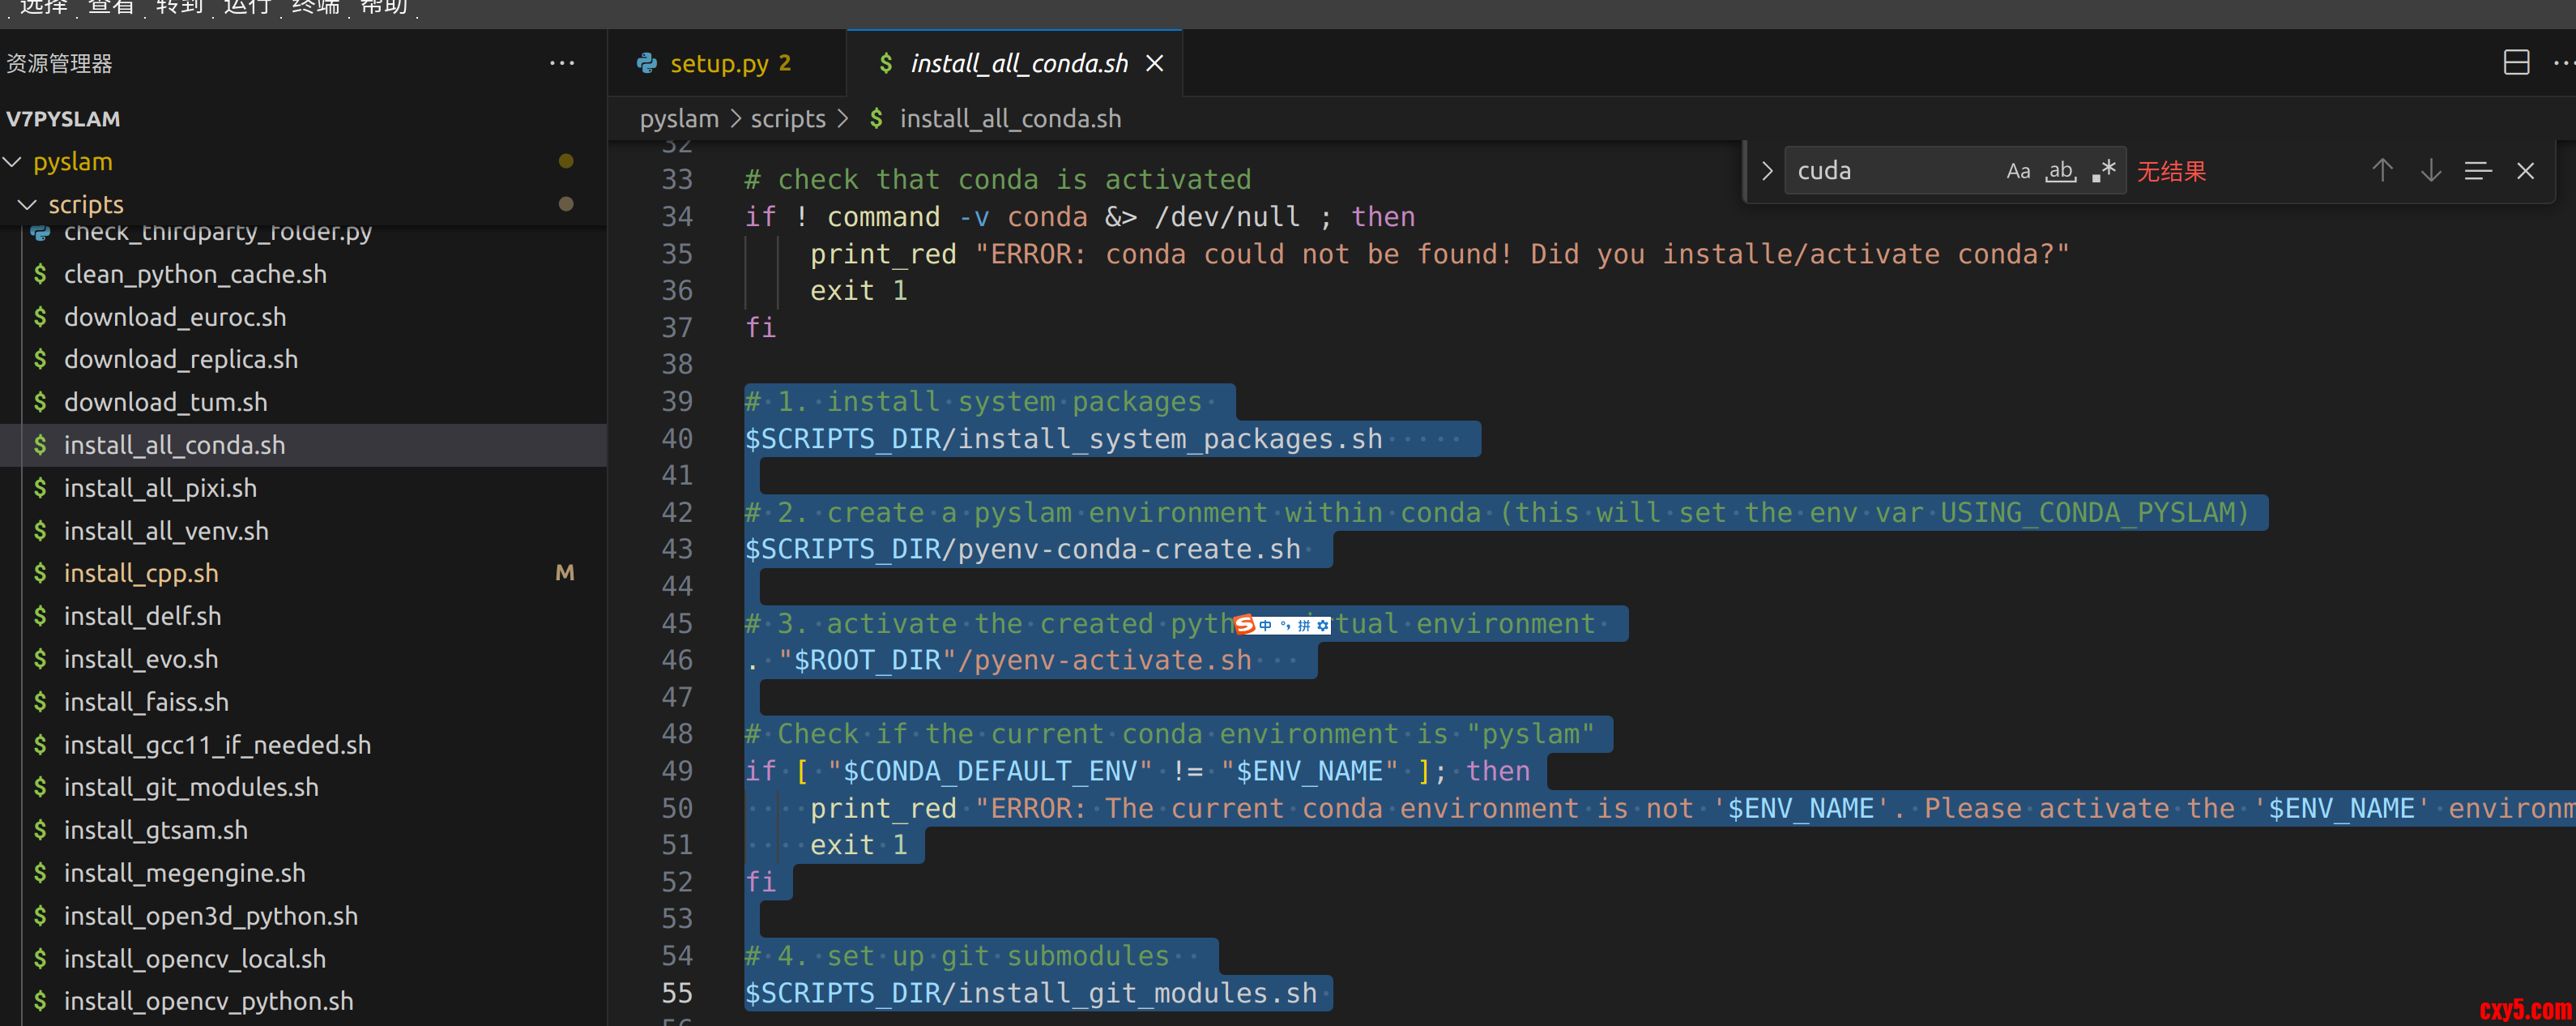
Task: Click the split editor icon
Action: (2516, 63)
